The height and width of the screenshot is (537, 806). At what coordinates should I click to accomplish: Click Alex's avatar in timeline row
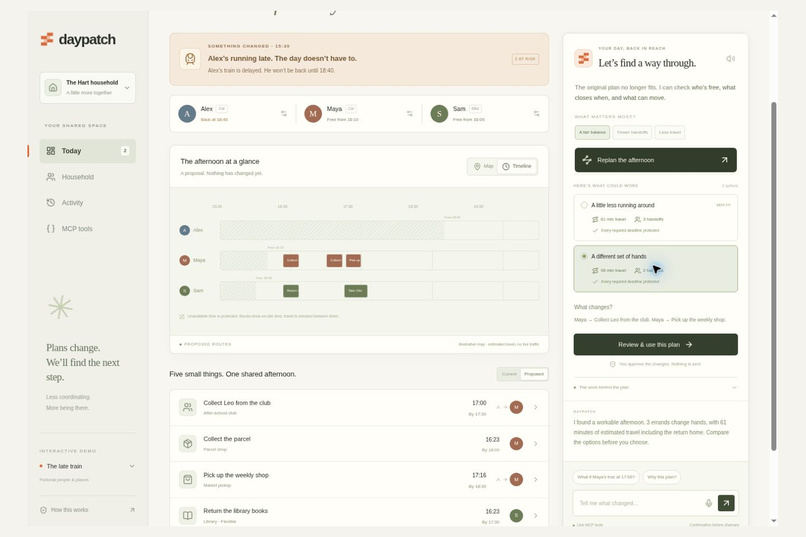click(185, 230)
